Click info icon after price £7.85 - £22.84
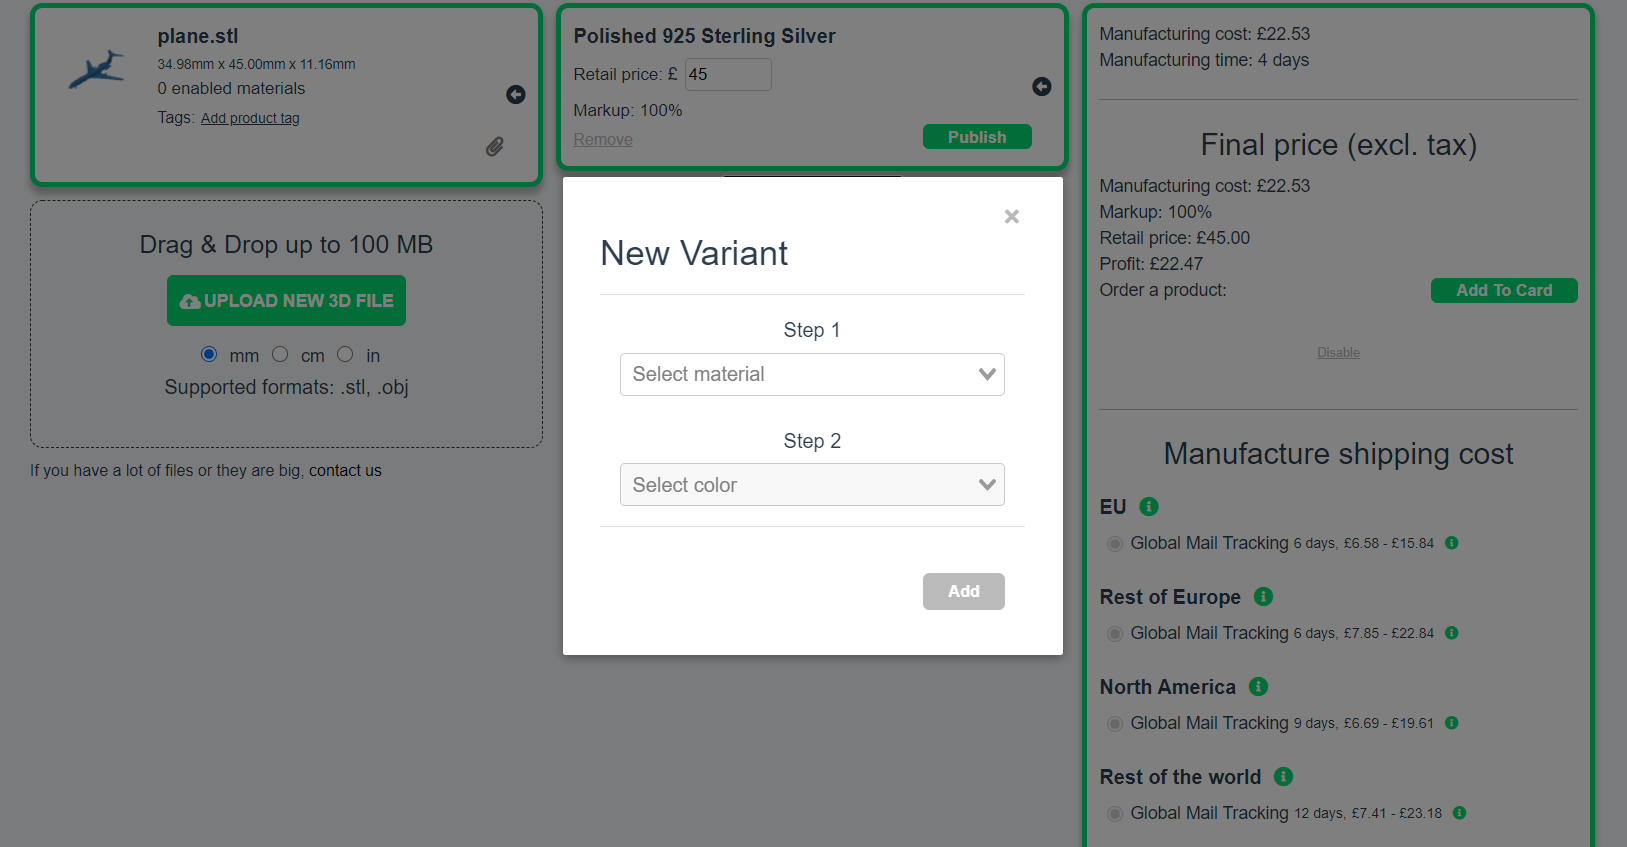 [x=1452, y=633]
